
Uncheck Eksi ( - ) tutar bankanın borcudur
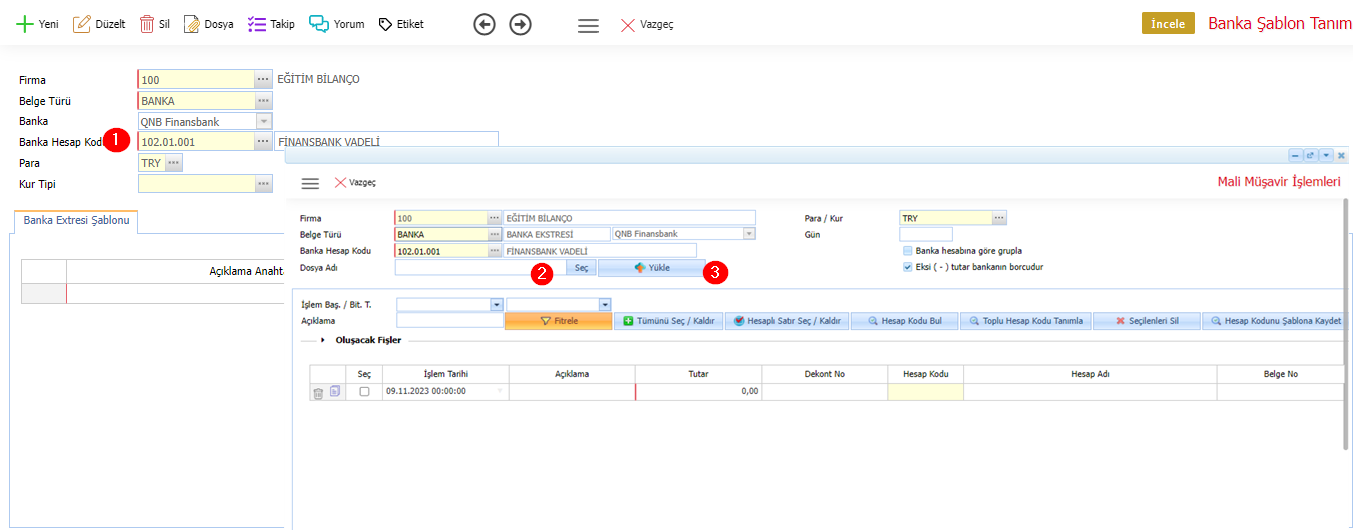[907, 267]
